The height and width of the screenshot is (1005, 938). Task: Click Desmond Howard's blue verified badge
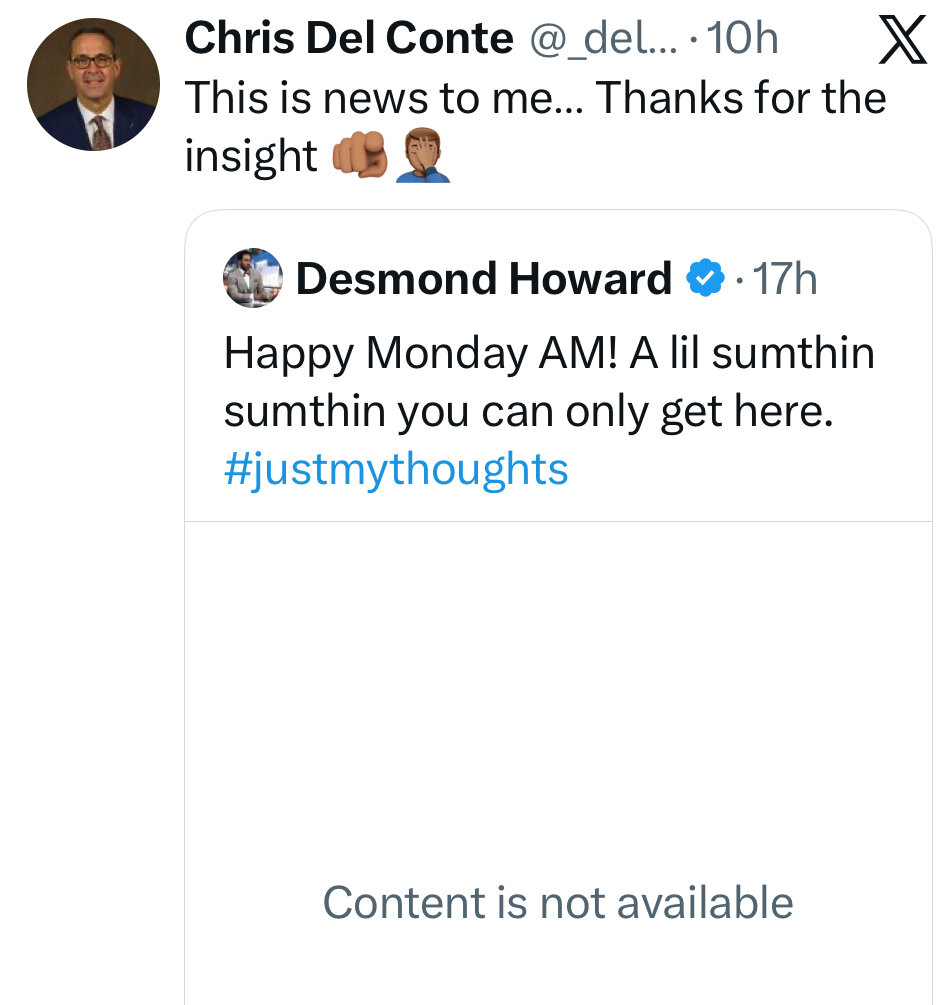[x=705, y=278]
